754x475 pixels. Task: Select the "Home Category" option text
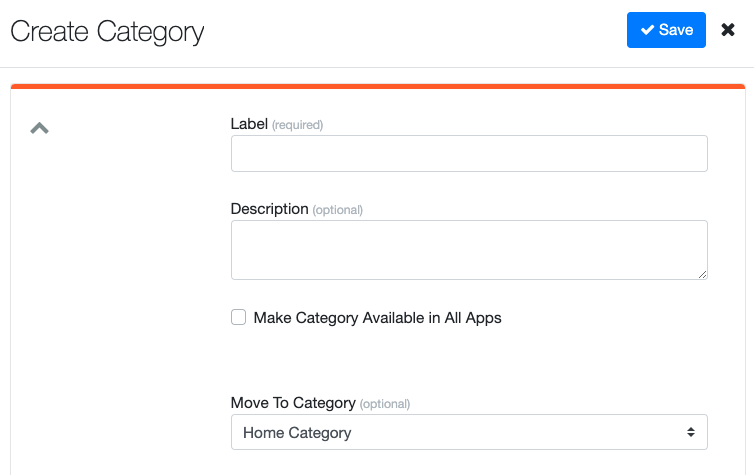pyautogui.click(x=297, y=433)
